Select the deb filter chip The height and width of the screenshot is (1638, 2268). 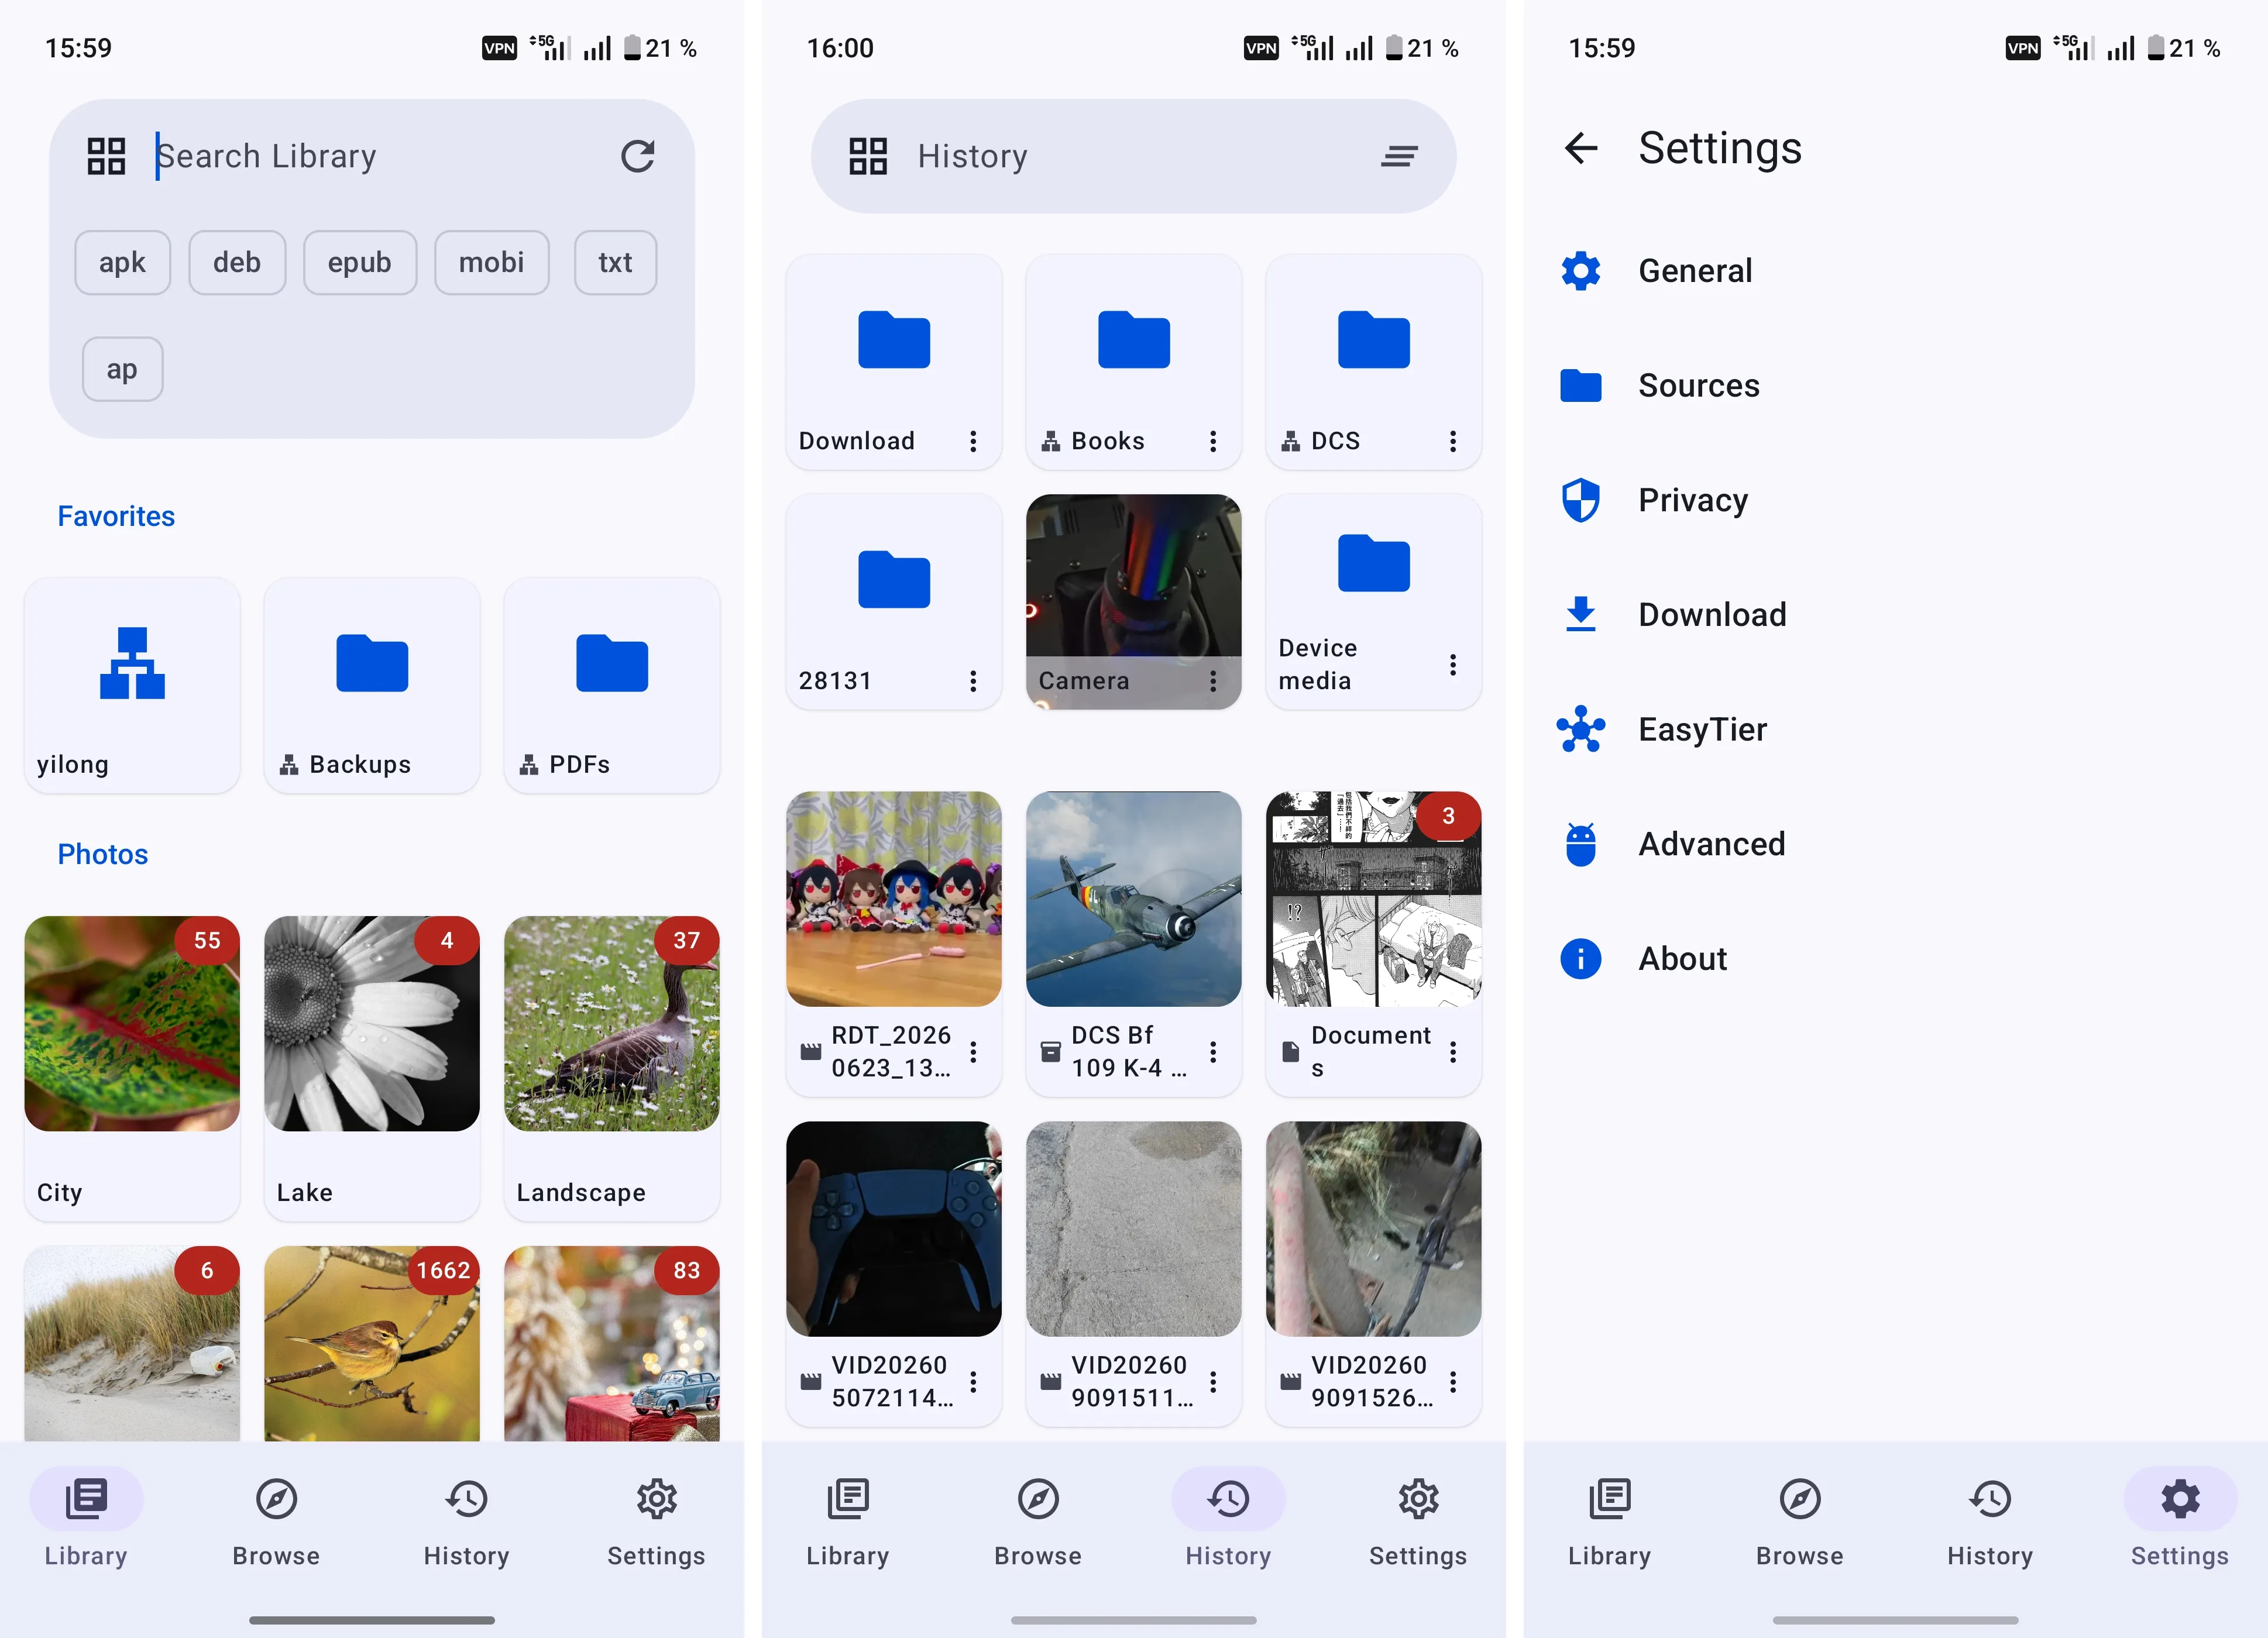(x=237, y=263)
